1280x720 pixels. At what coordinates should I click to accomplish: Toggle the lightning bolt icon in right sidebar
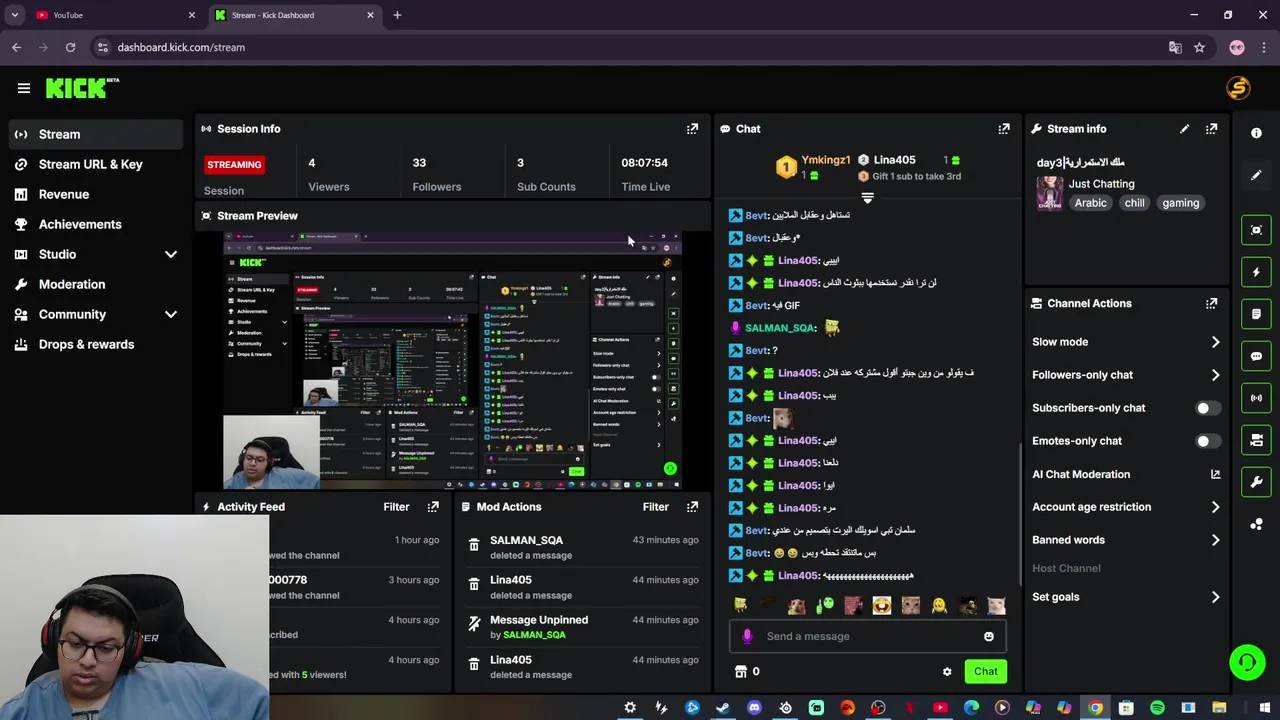(1256, 272)
